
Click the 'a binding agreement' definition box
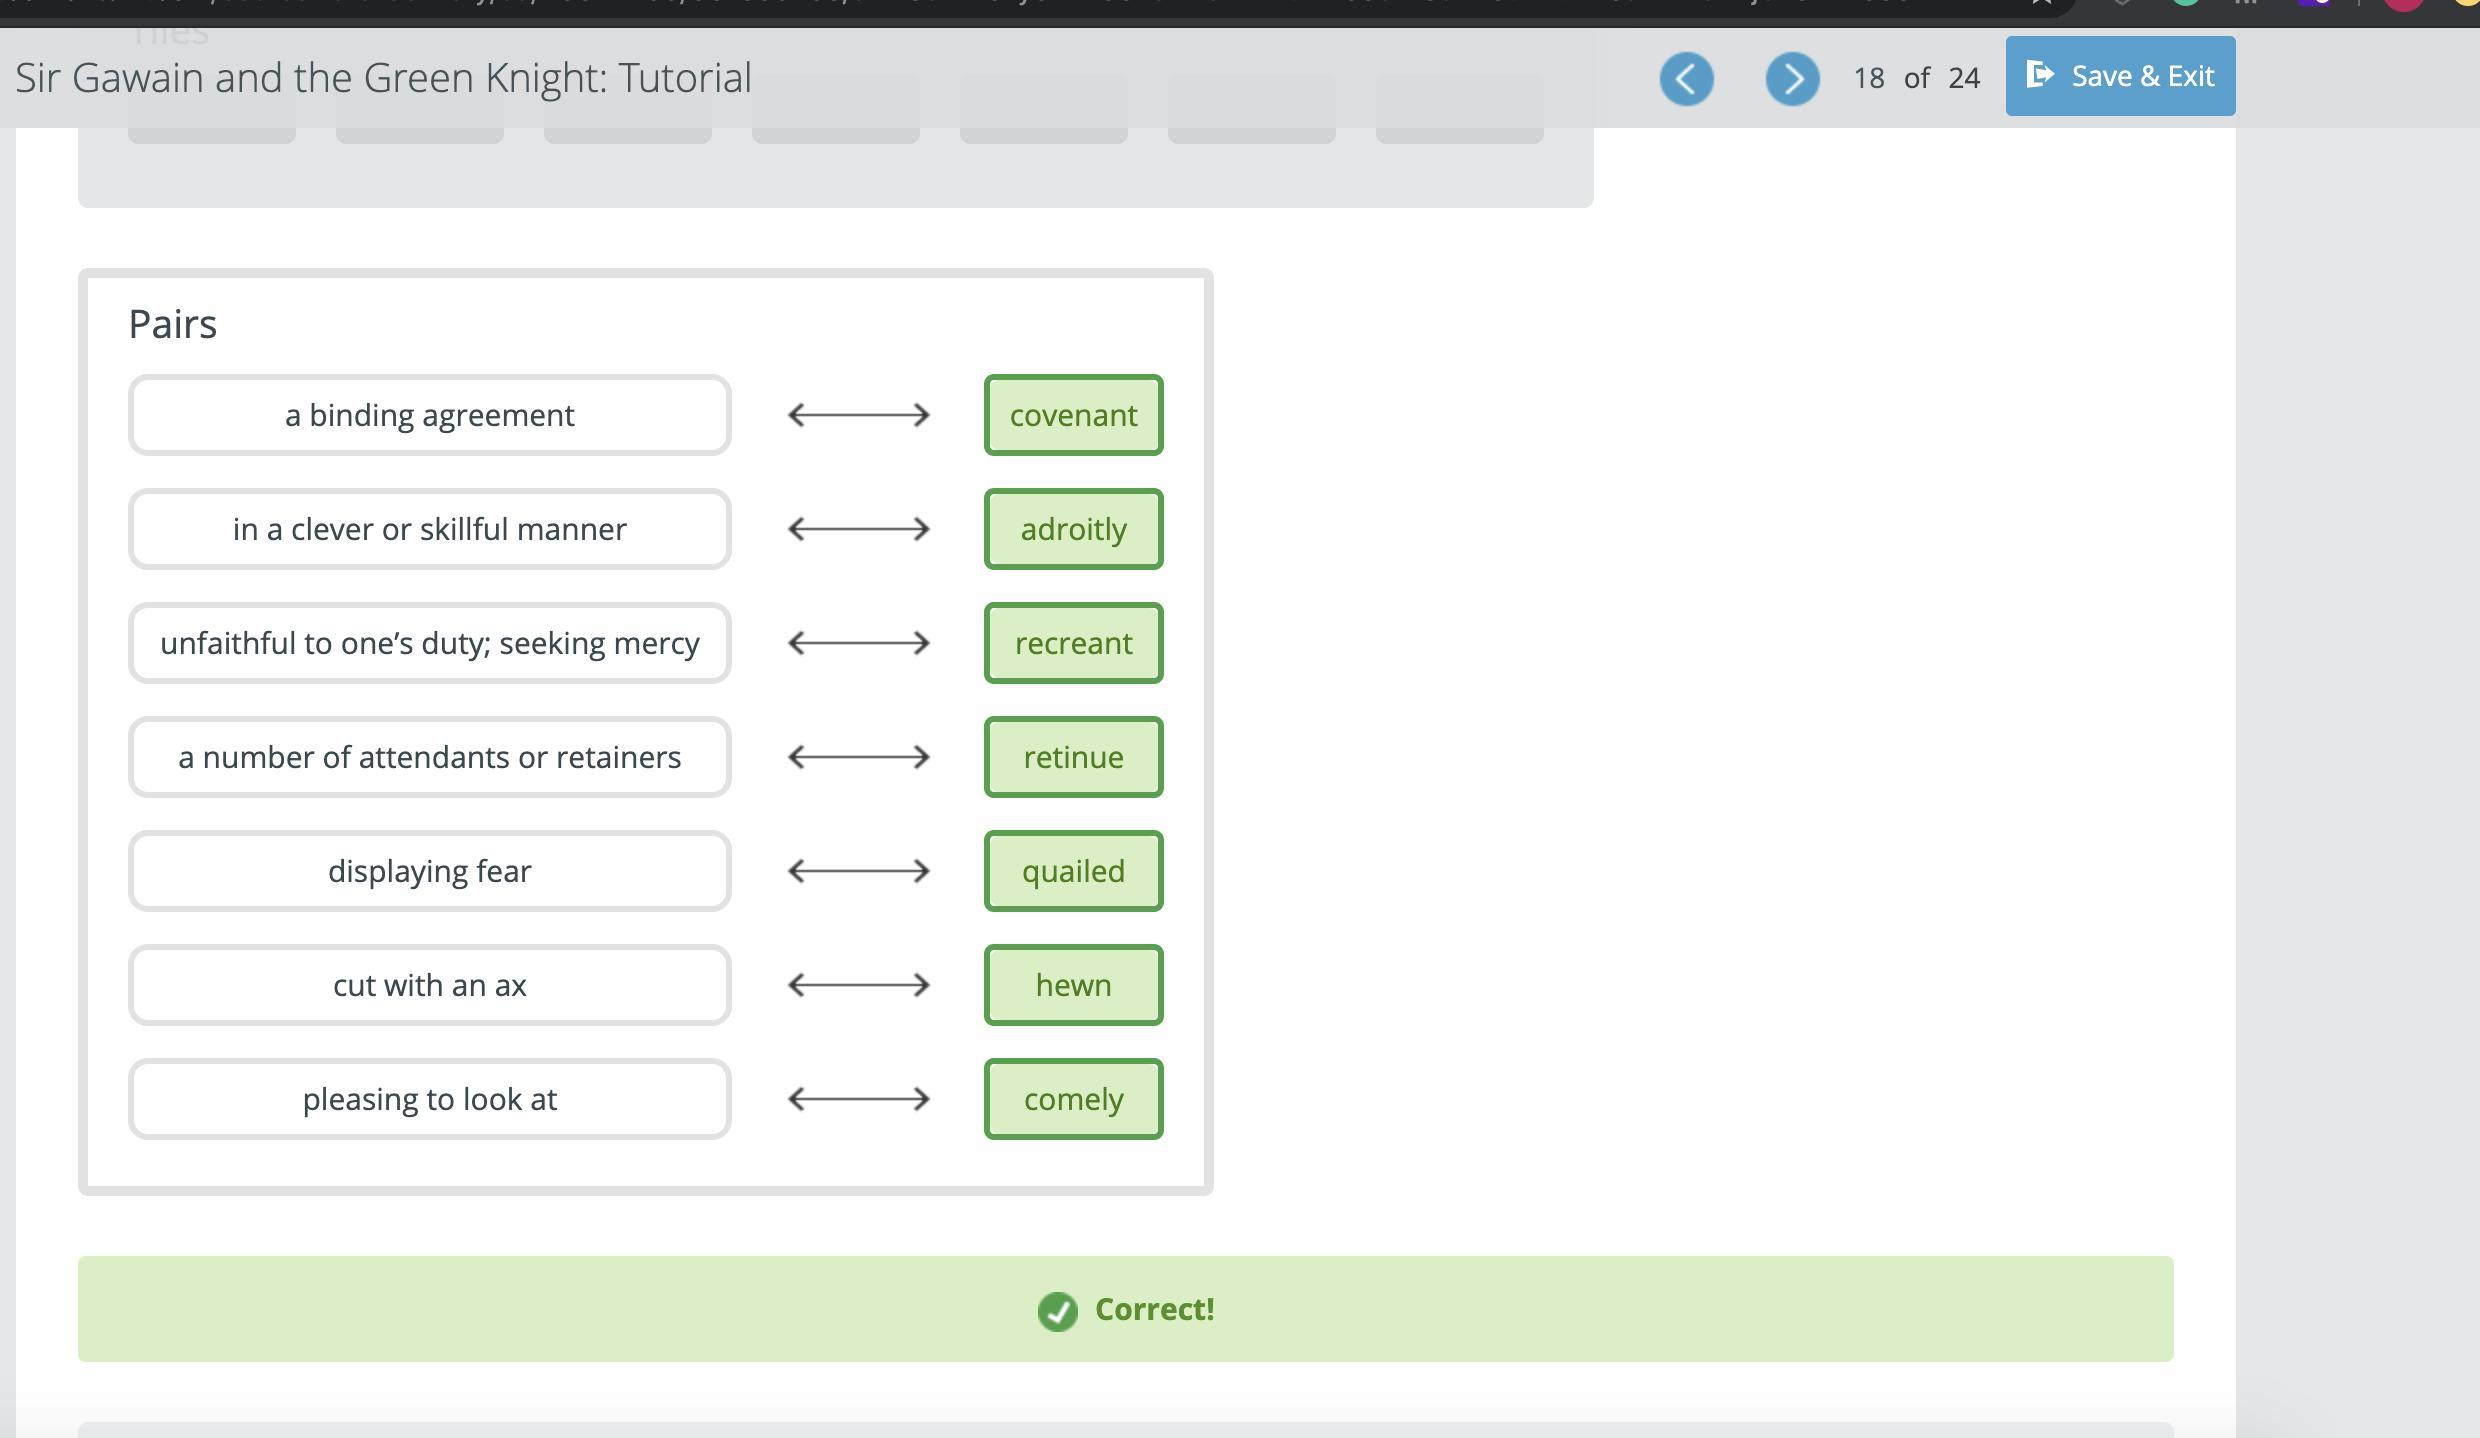429,415
